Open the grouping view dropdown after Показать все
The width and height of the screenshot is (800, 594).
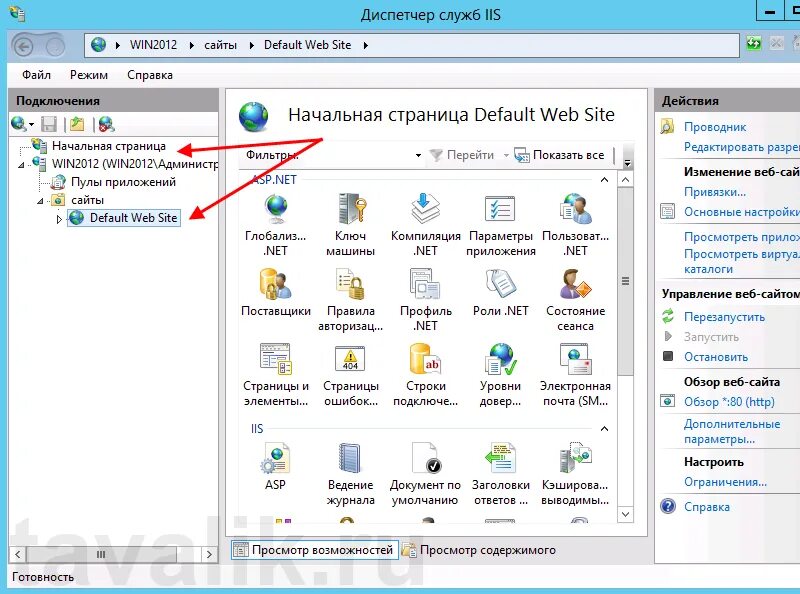tap(628, 162)
